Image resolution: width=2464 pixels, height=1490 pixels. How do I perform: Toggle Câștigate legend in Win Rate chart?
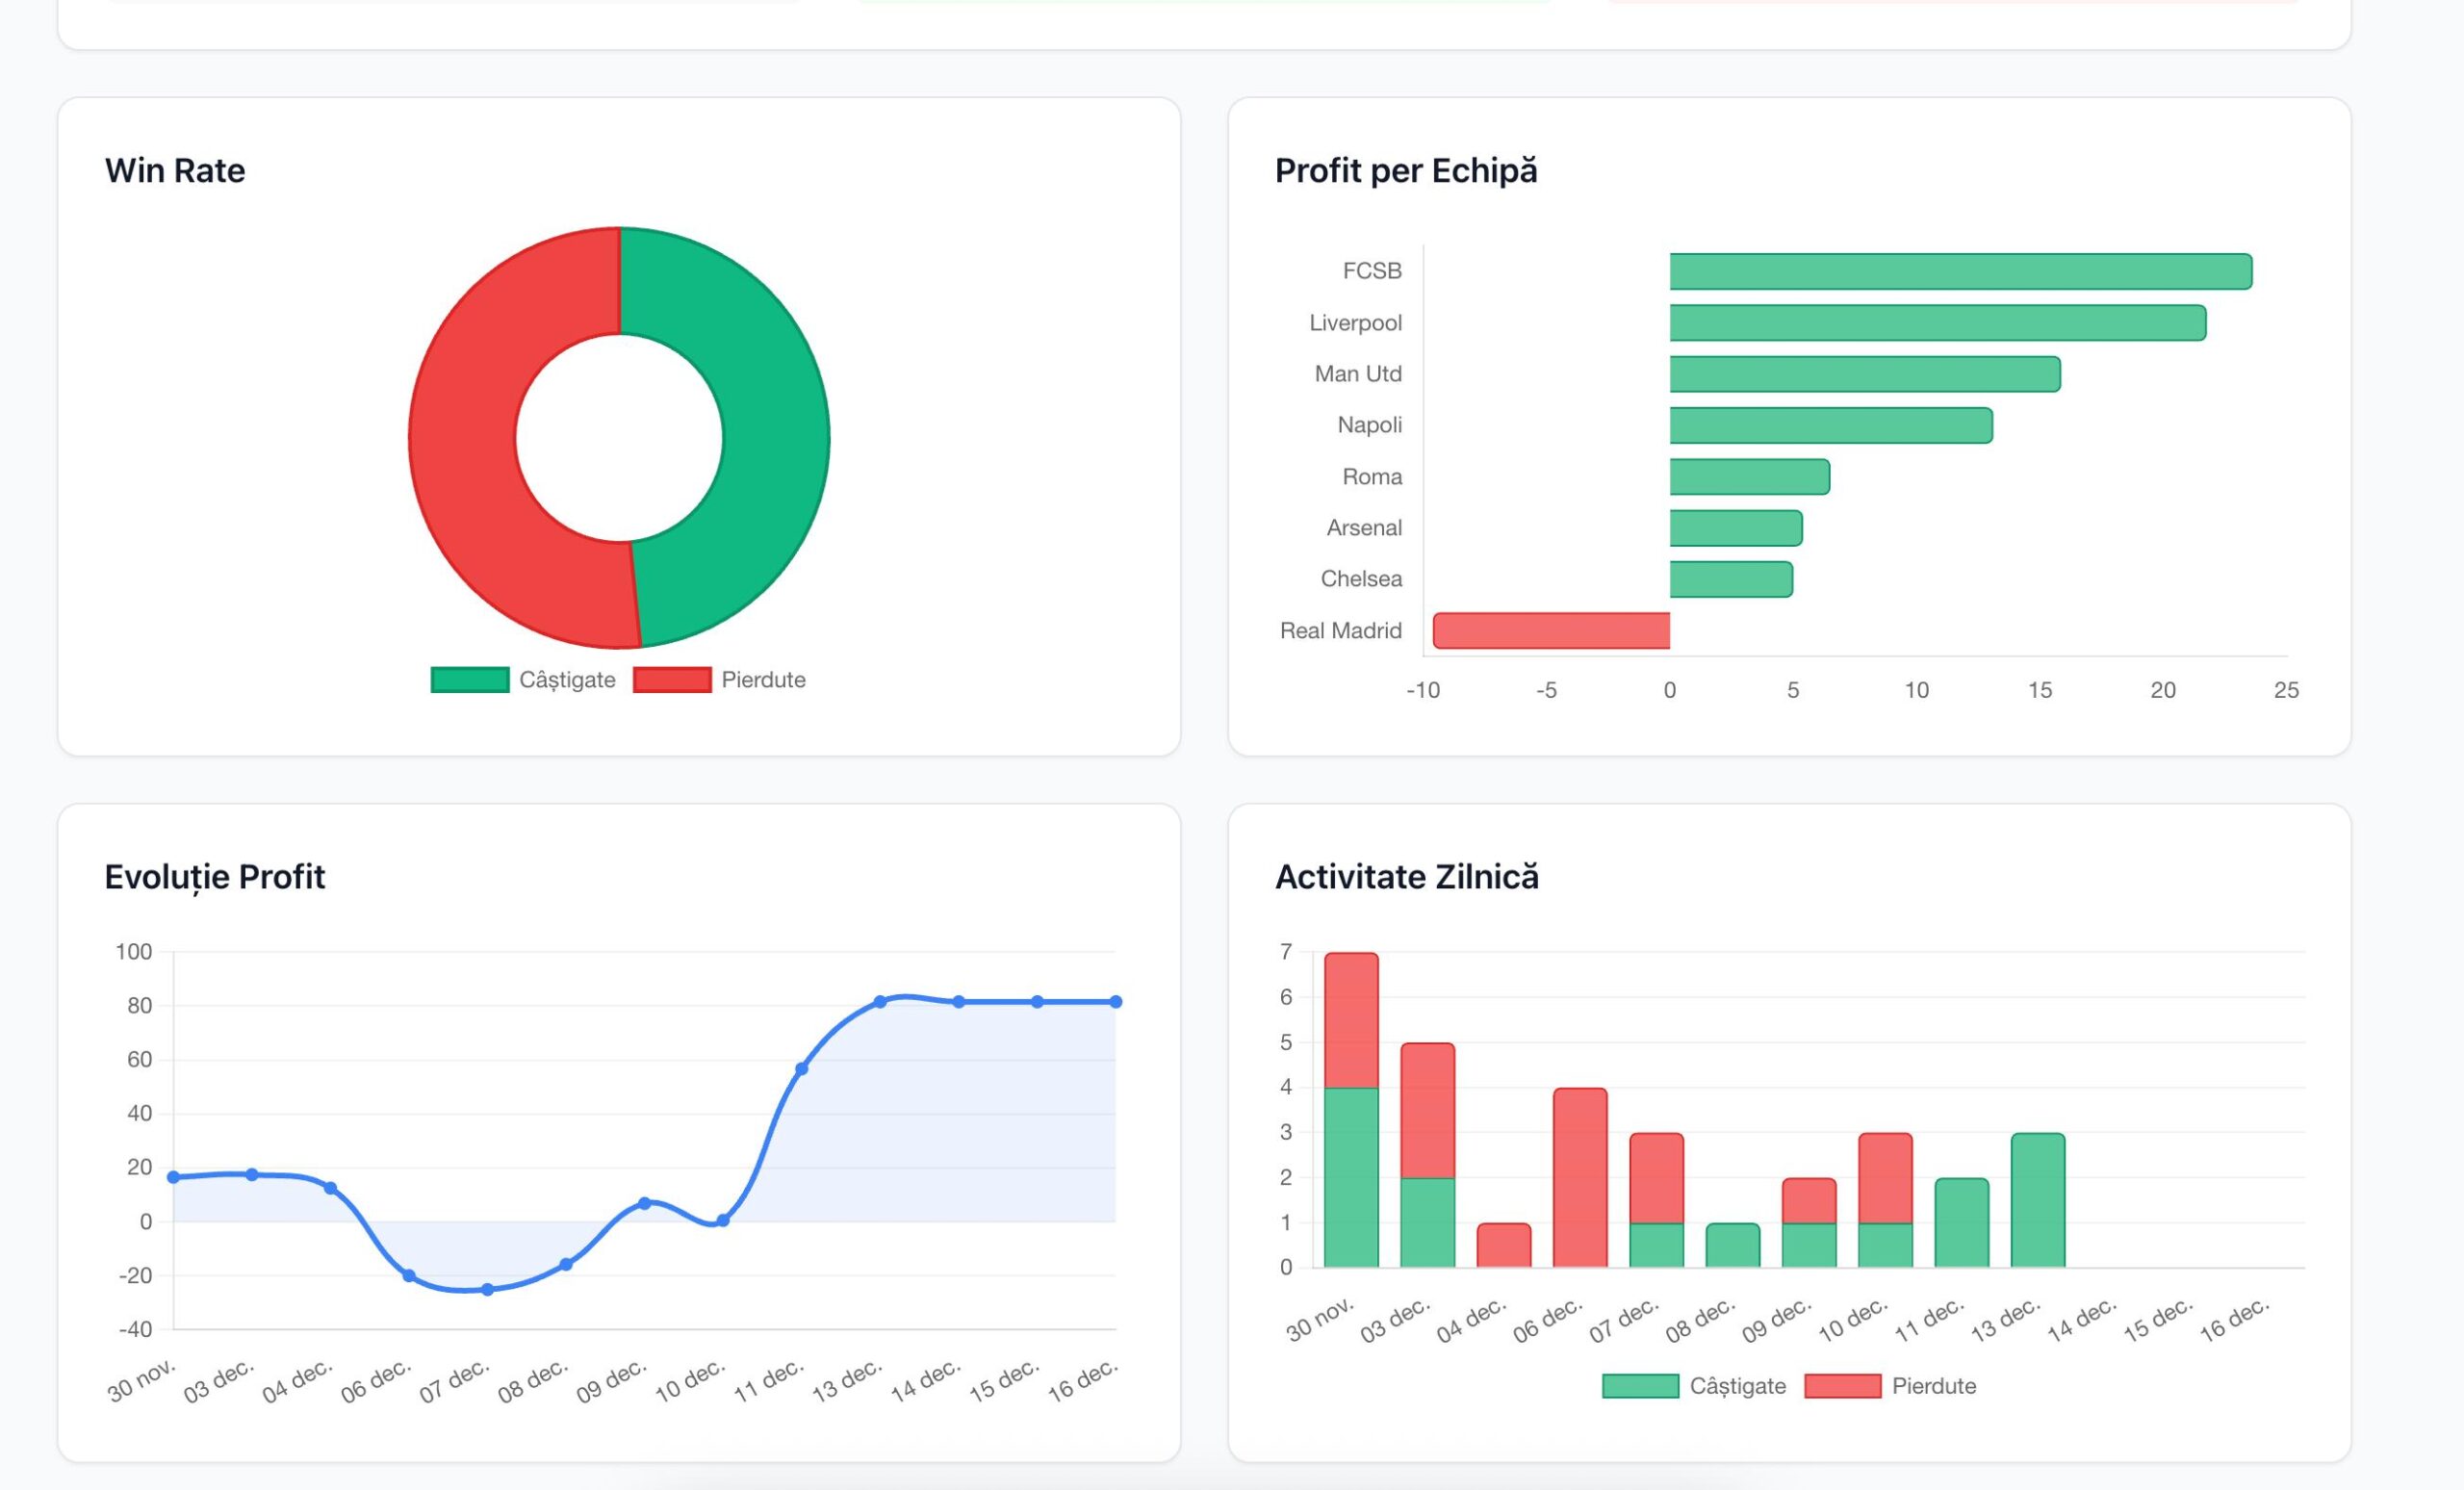(523, 680)
